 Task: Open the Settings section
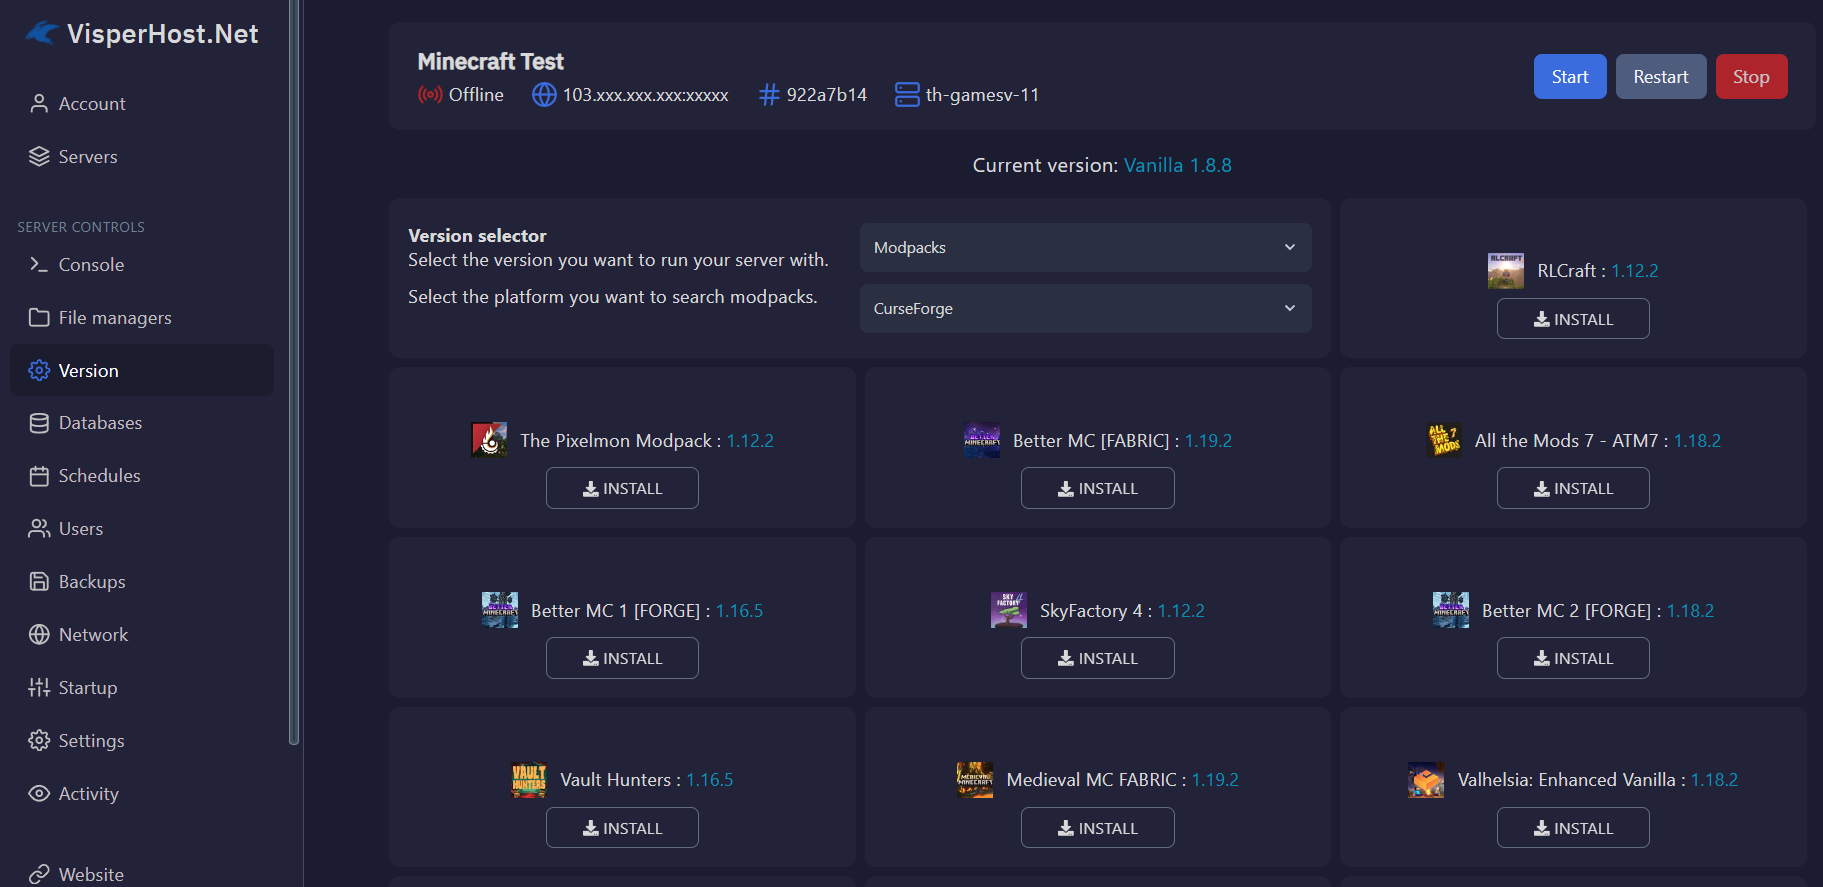click(x=142, y=741)
